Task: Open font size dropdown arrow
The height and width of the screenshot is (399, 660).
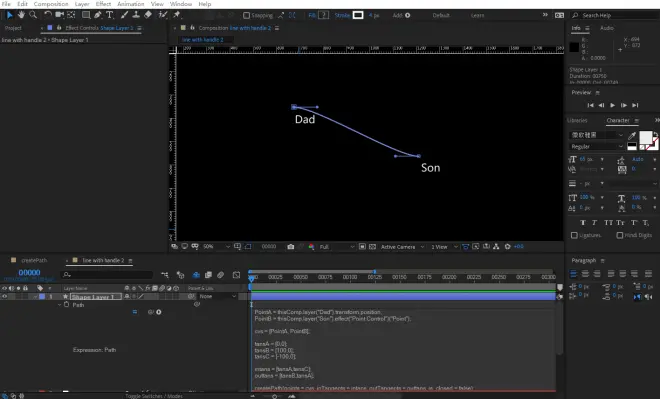Action: click(x=602, y=159)
